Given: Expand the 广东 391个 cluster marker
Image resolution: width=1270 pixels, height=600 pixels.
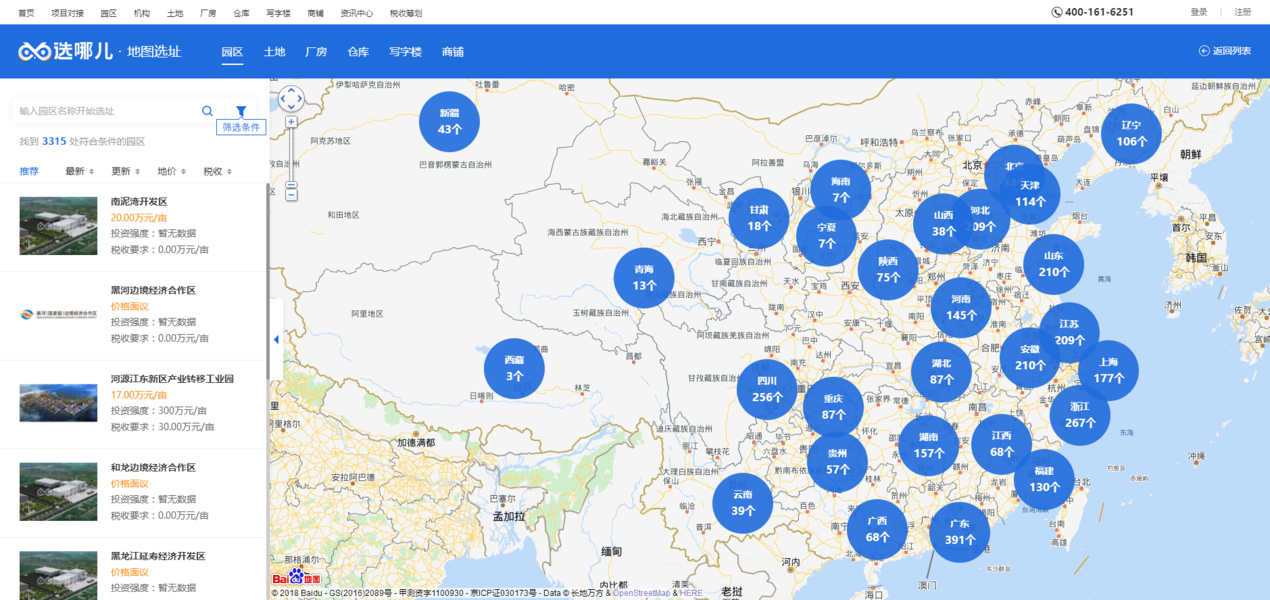Looking at the screenshot, I should click(959, 532).
